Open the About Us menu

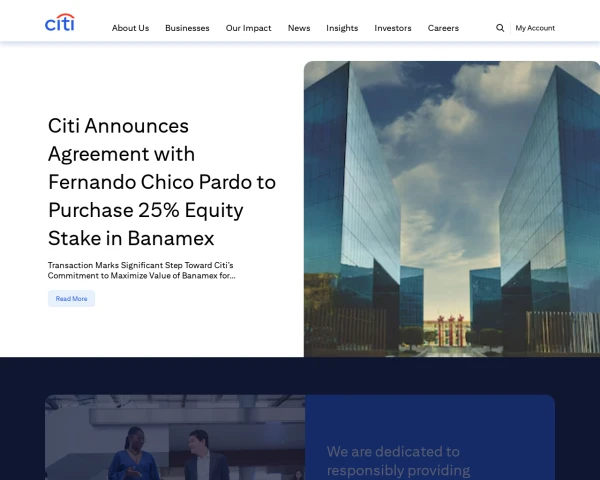tap(130, 28)
